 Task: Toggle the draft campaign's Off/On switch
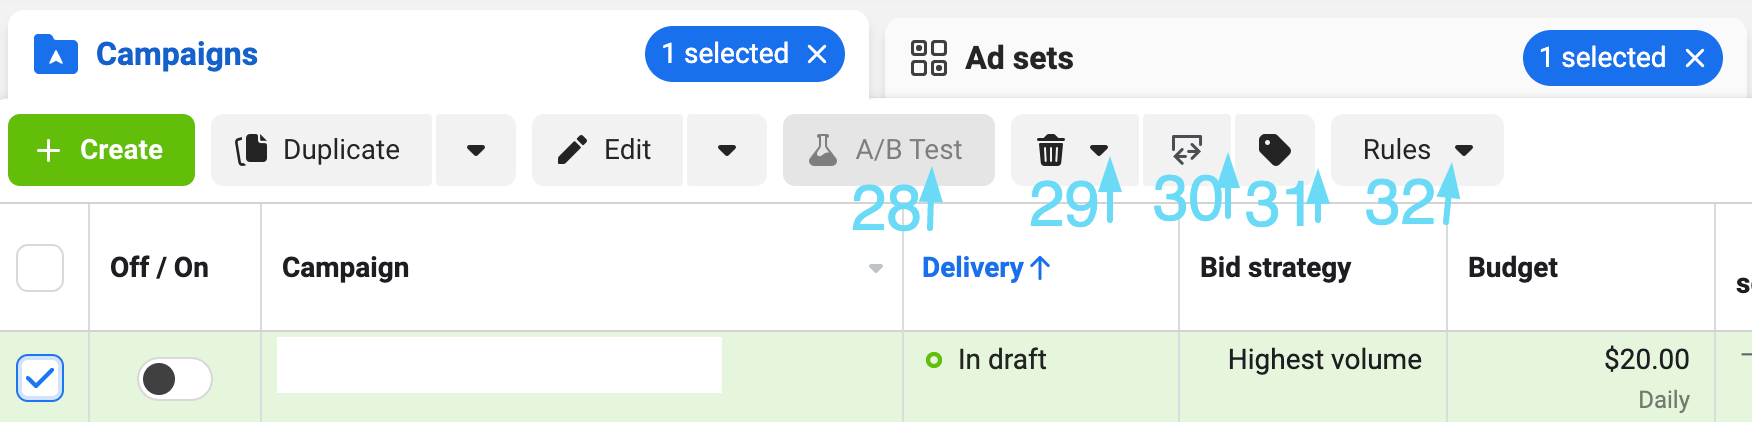pyautogui.click(x=174, y=379)
